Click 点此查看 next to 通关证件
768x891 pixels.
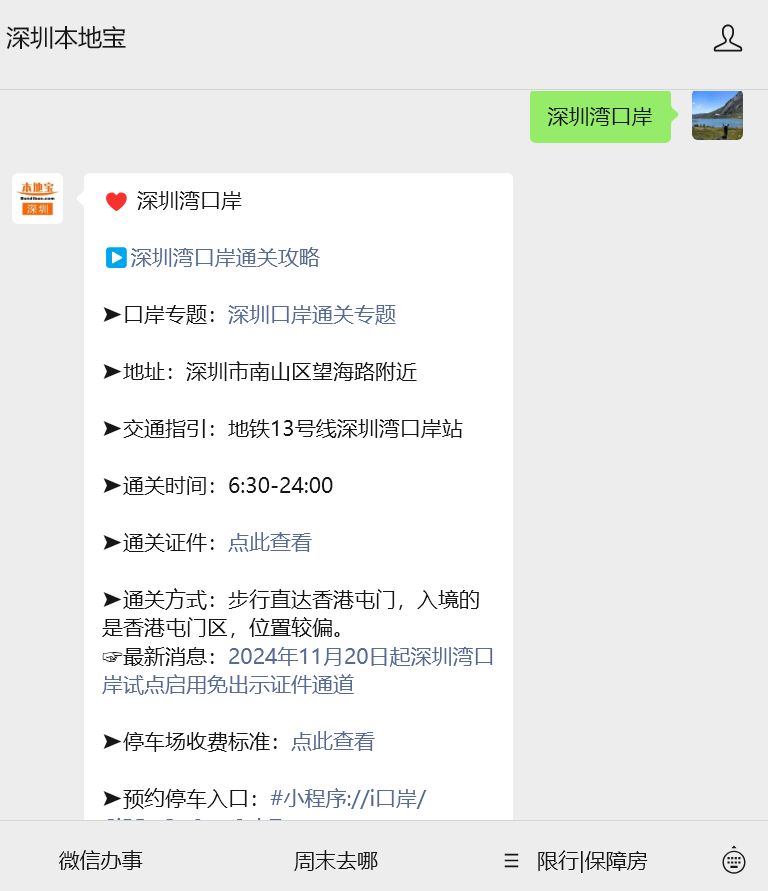pyautogui.click(x=270, y=543)
